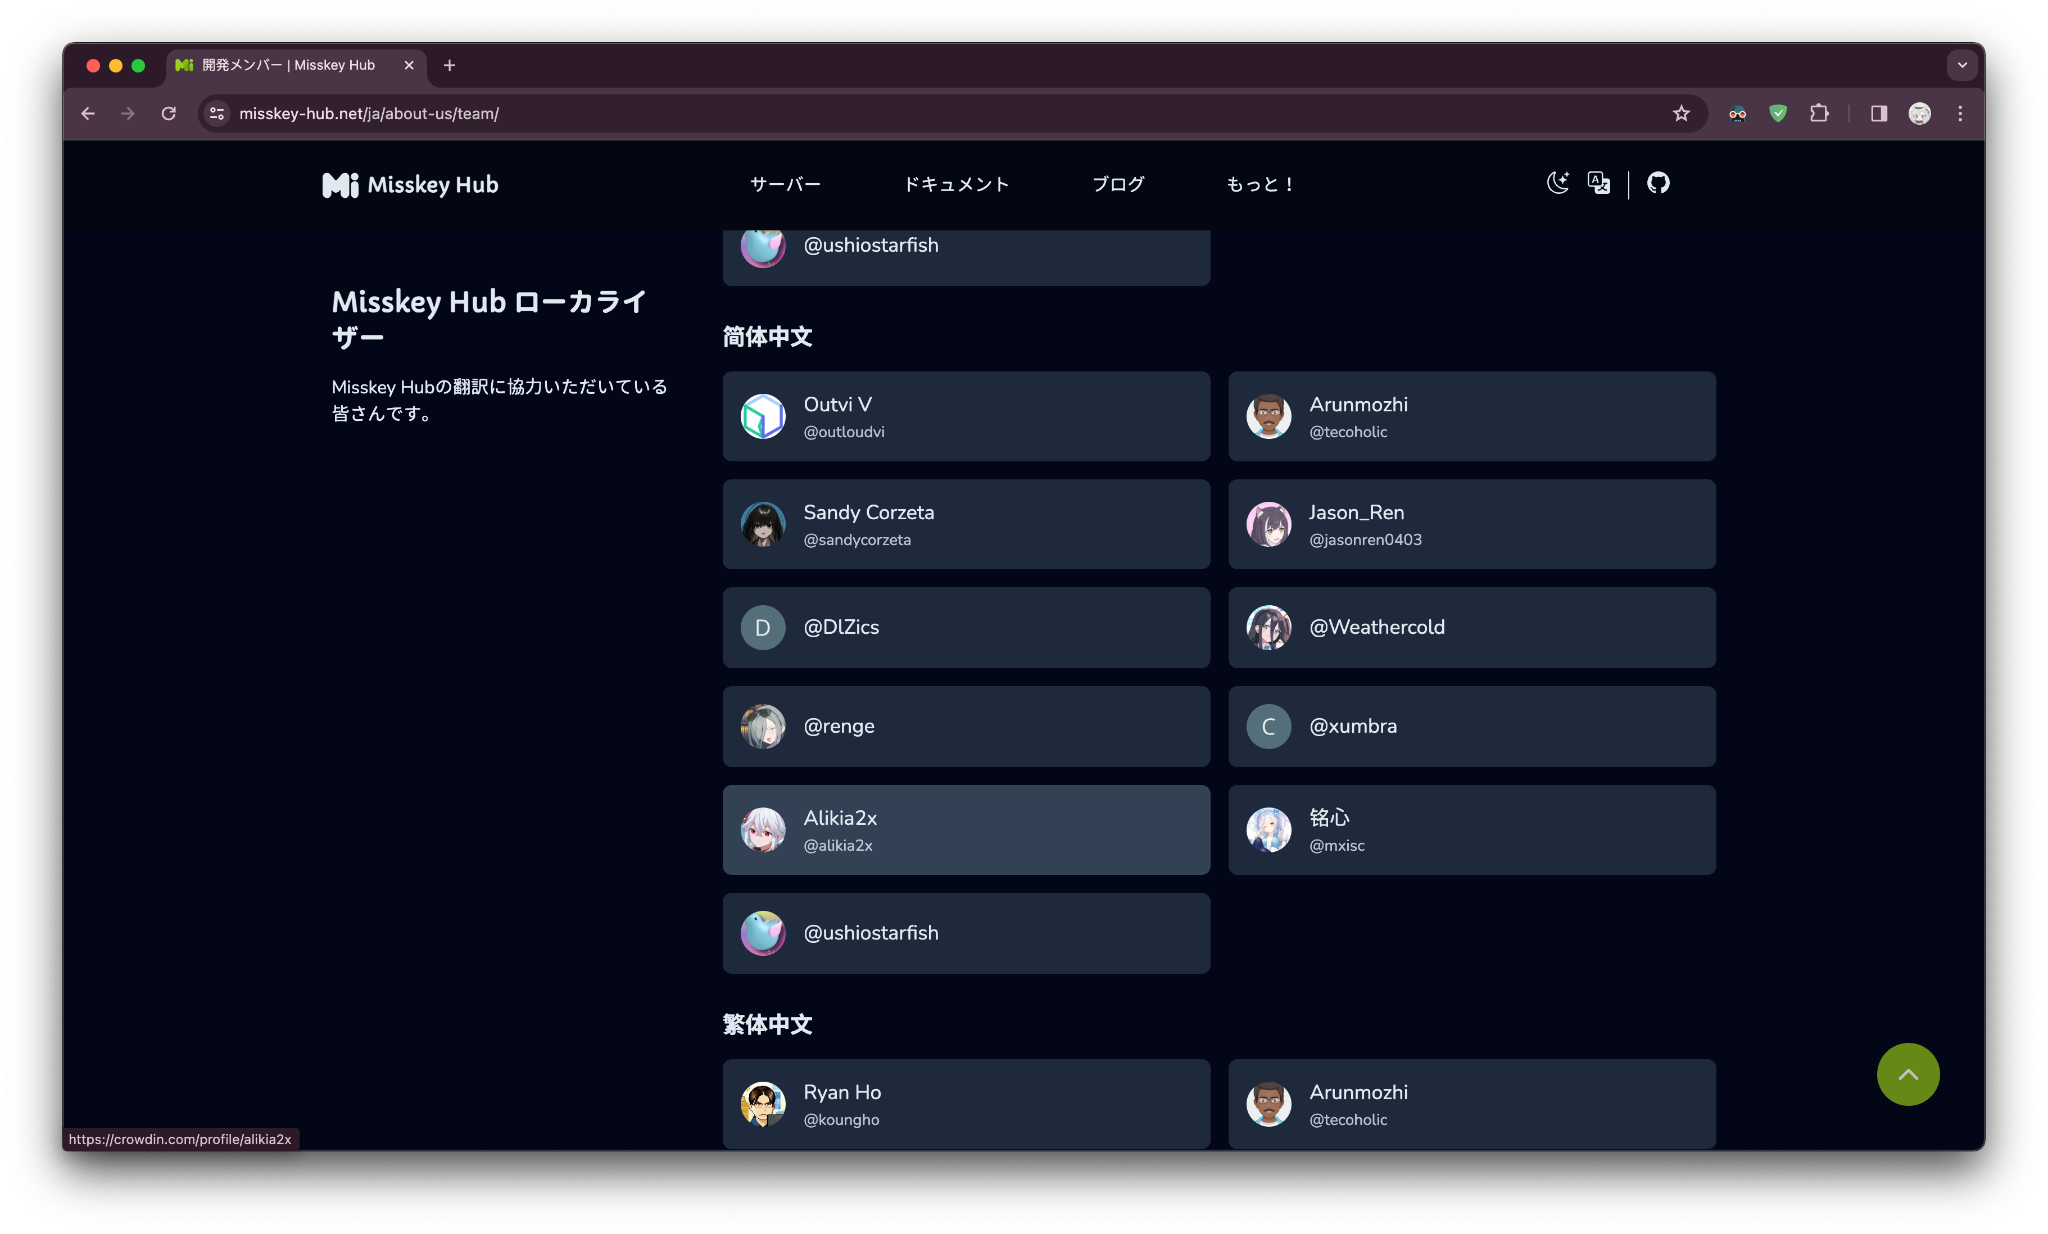Focus the URL address bar
This screenshot has width=2048, height=1234.
pos(900,114)
